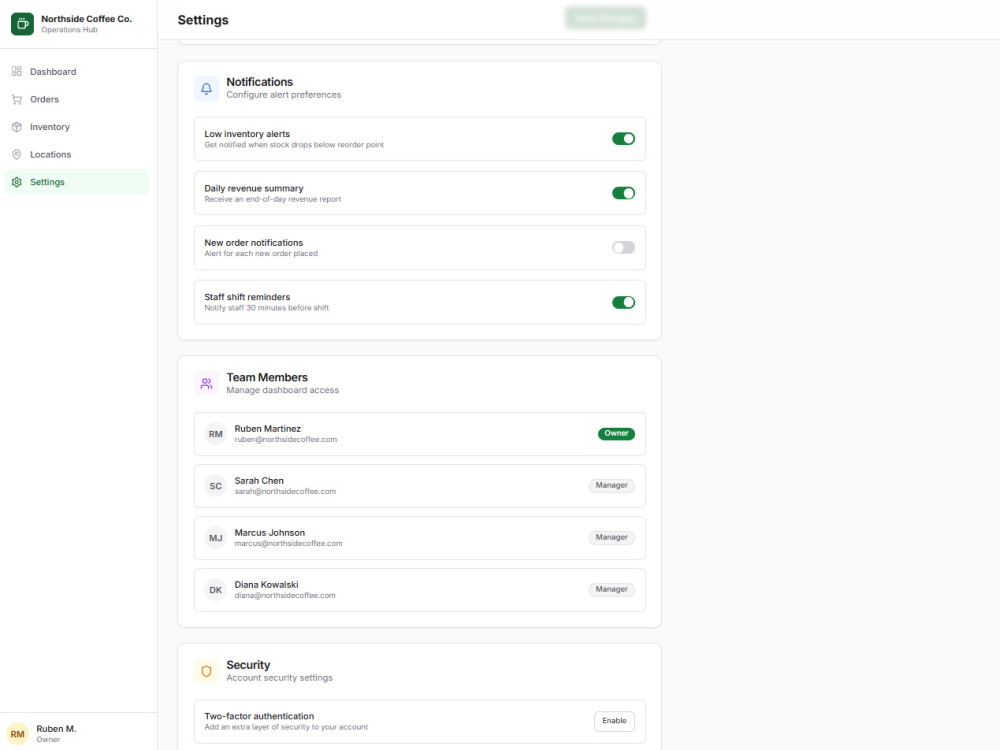Click the Staff shift reminders label
This screenshot has width=1000, height=750.
[247, 297]
